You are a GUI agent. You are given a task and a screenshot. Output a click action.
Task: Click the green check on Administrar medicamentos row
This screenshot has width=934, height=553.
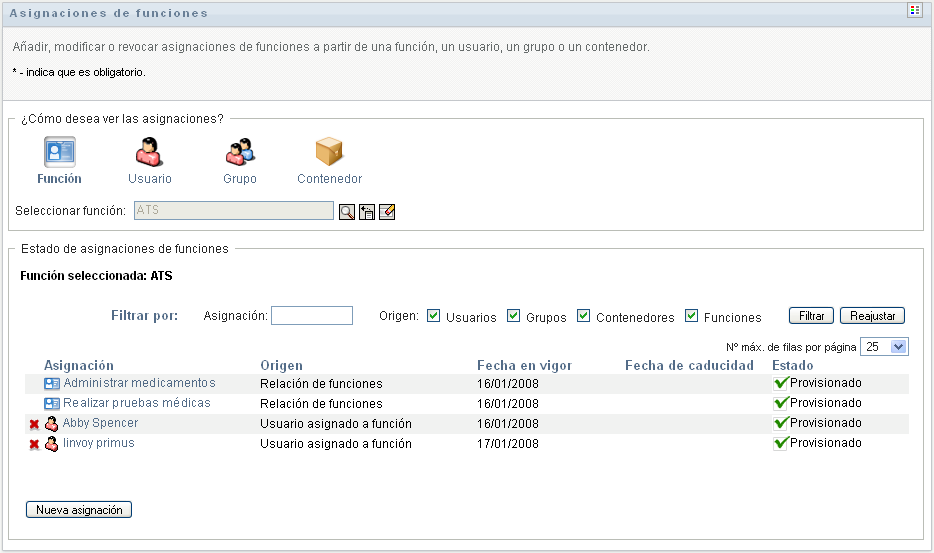click(x=781, y=383)
